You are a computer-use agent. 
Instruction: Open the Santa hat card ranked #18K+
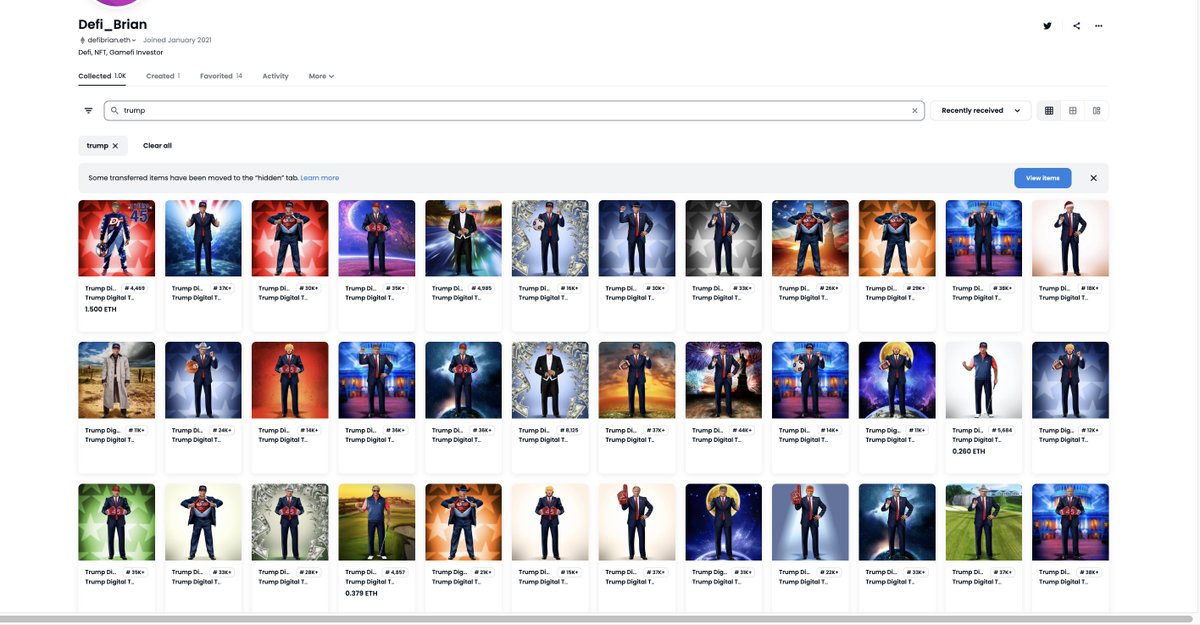click(1070, 265)
